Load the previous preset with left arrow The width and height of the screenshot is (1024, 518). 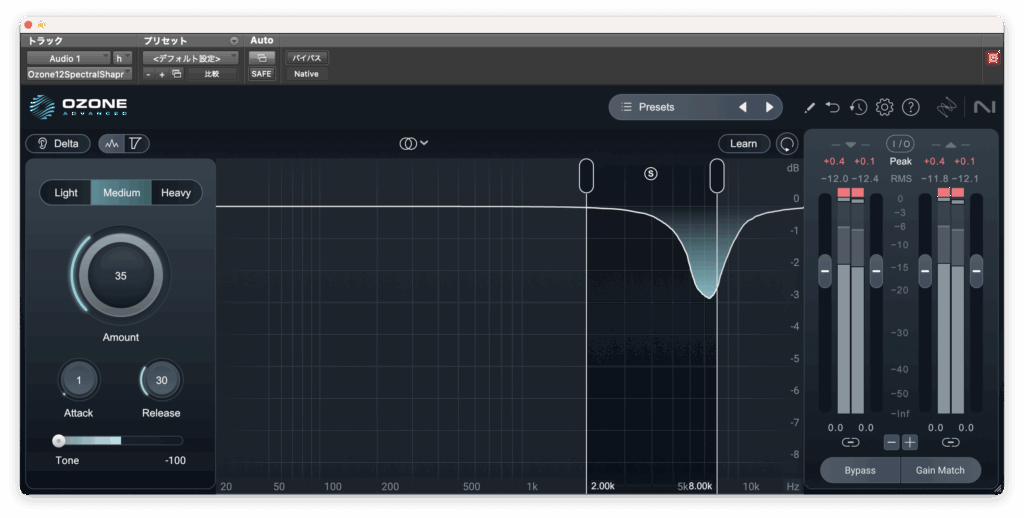tap(742, 107)
